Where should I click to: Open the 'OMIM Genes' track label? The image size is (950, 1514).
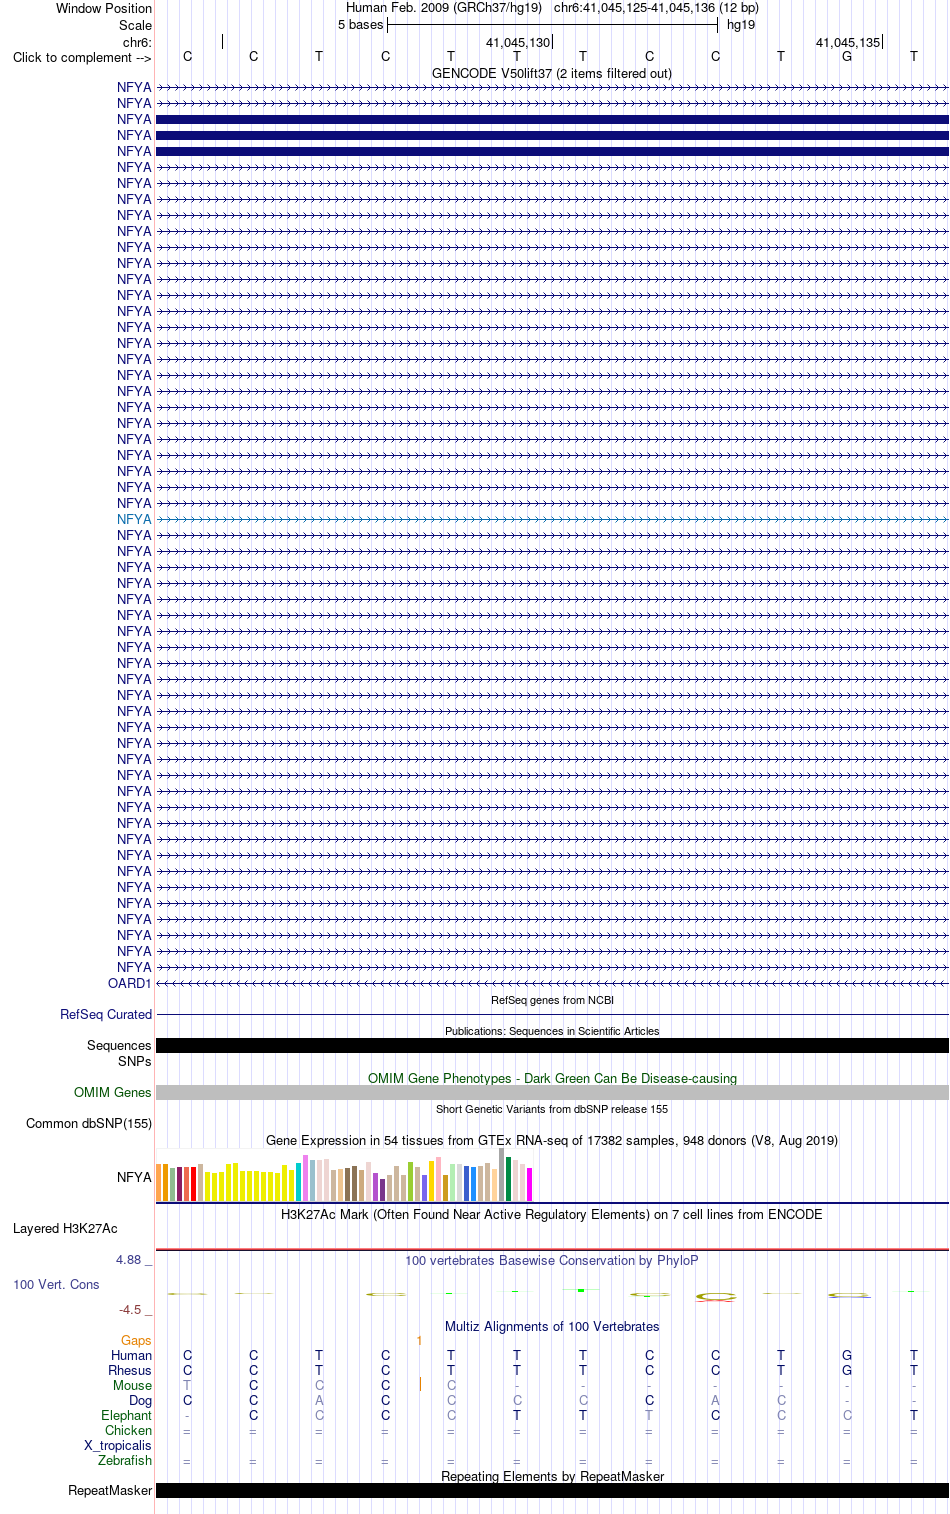(x=113, y=1092)
